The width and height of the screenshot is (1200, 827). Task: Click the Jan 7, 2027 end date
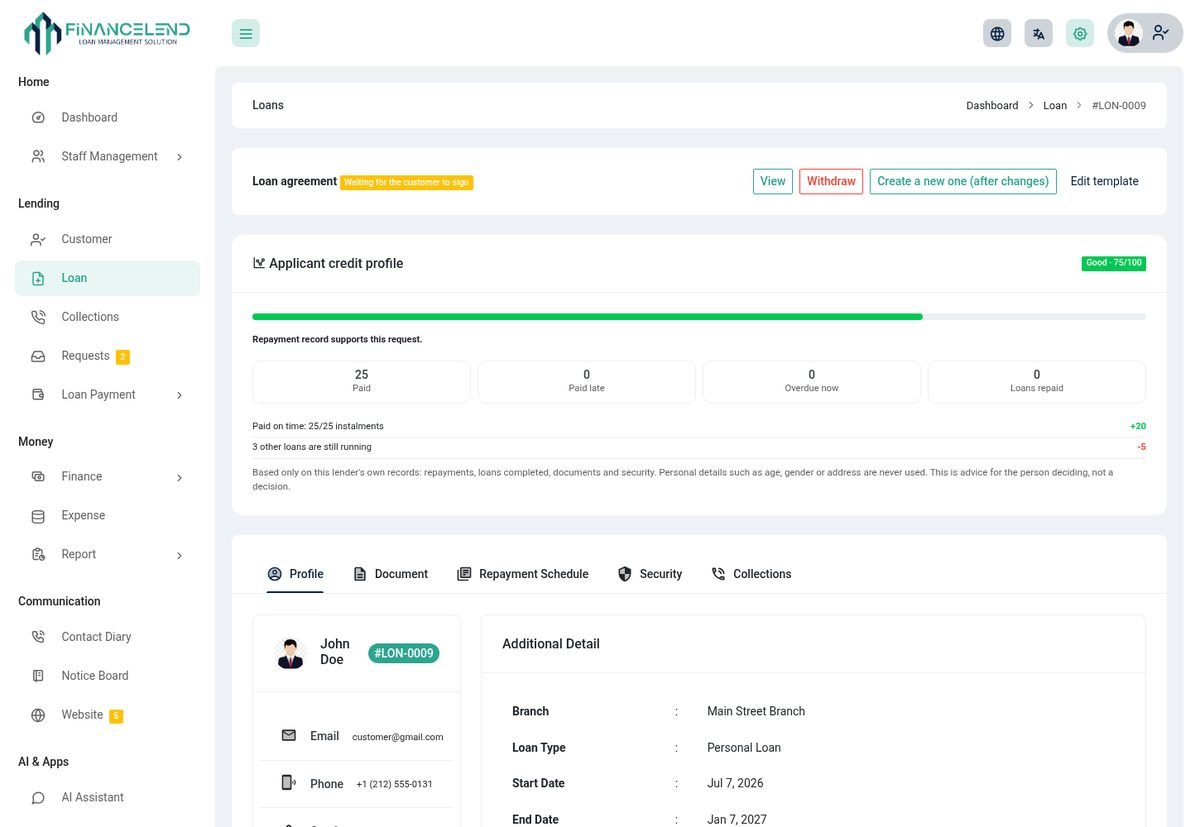pyautogui.click(x=737, y=819)
